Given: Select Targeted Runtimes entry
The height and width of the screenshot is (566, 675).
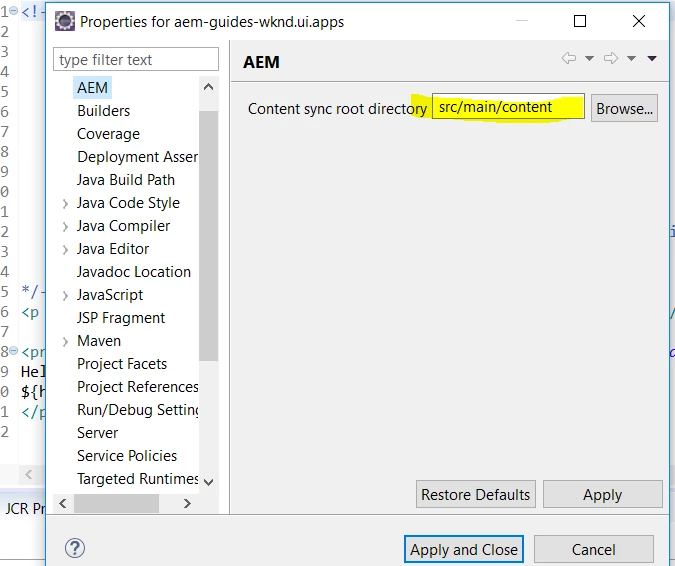Looking at the screenshot, I should [x=138, y=479].
